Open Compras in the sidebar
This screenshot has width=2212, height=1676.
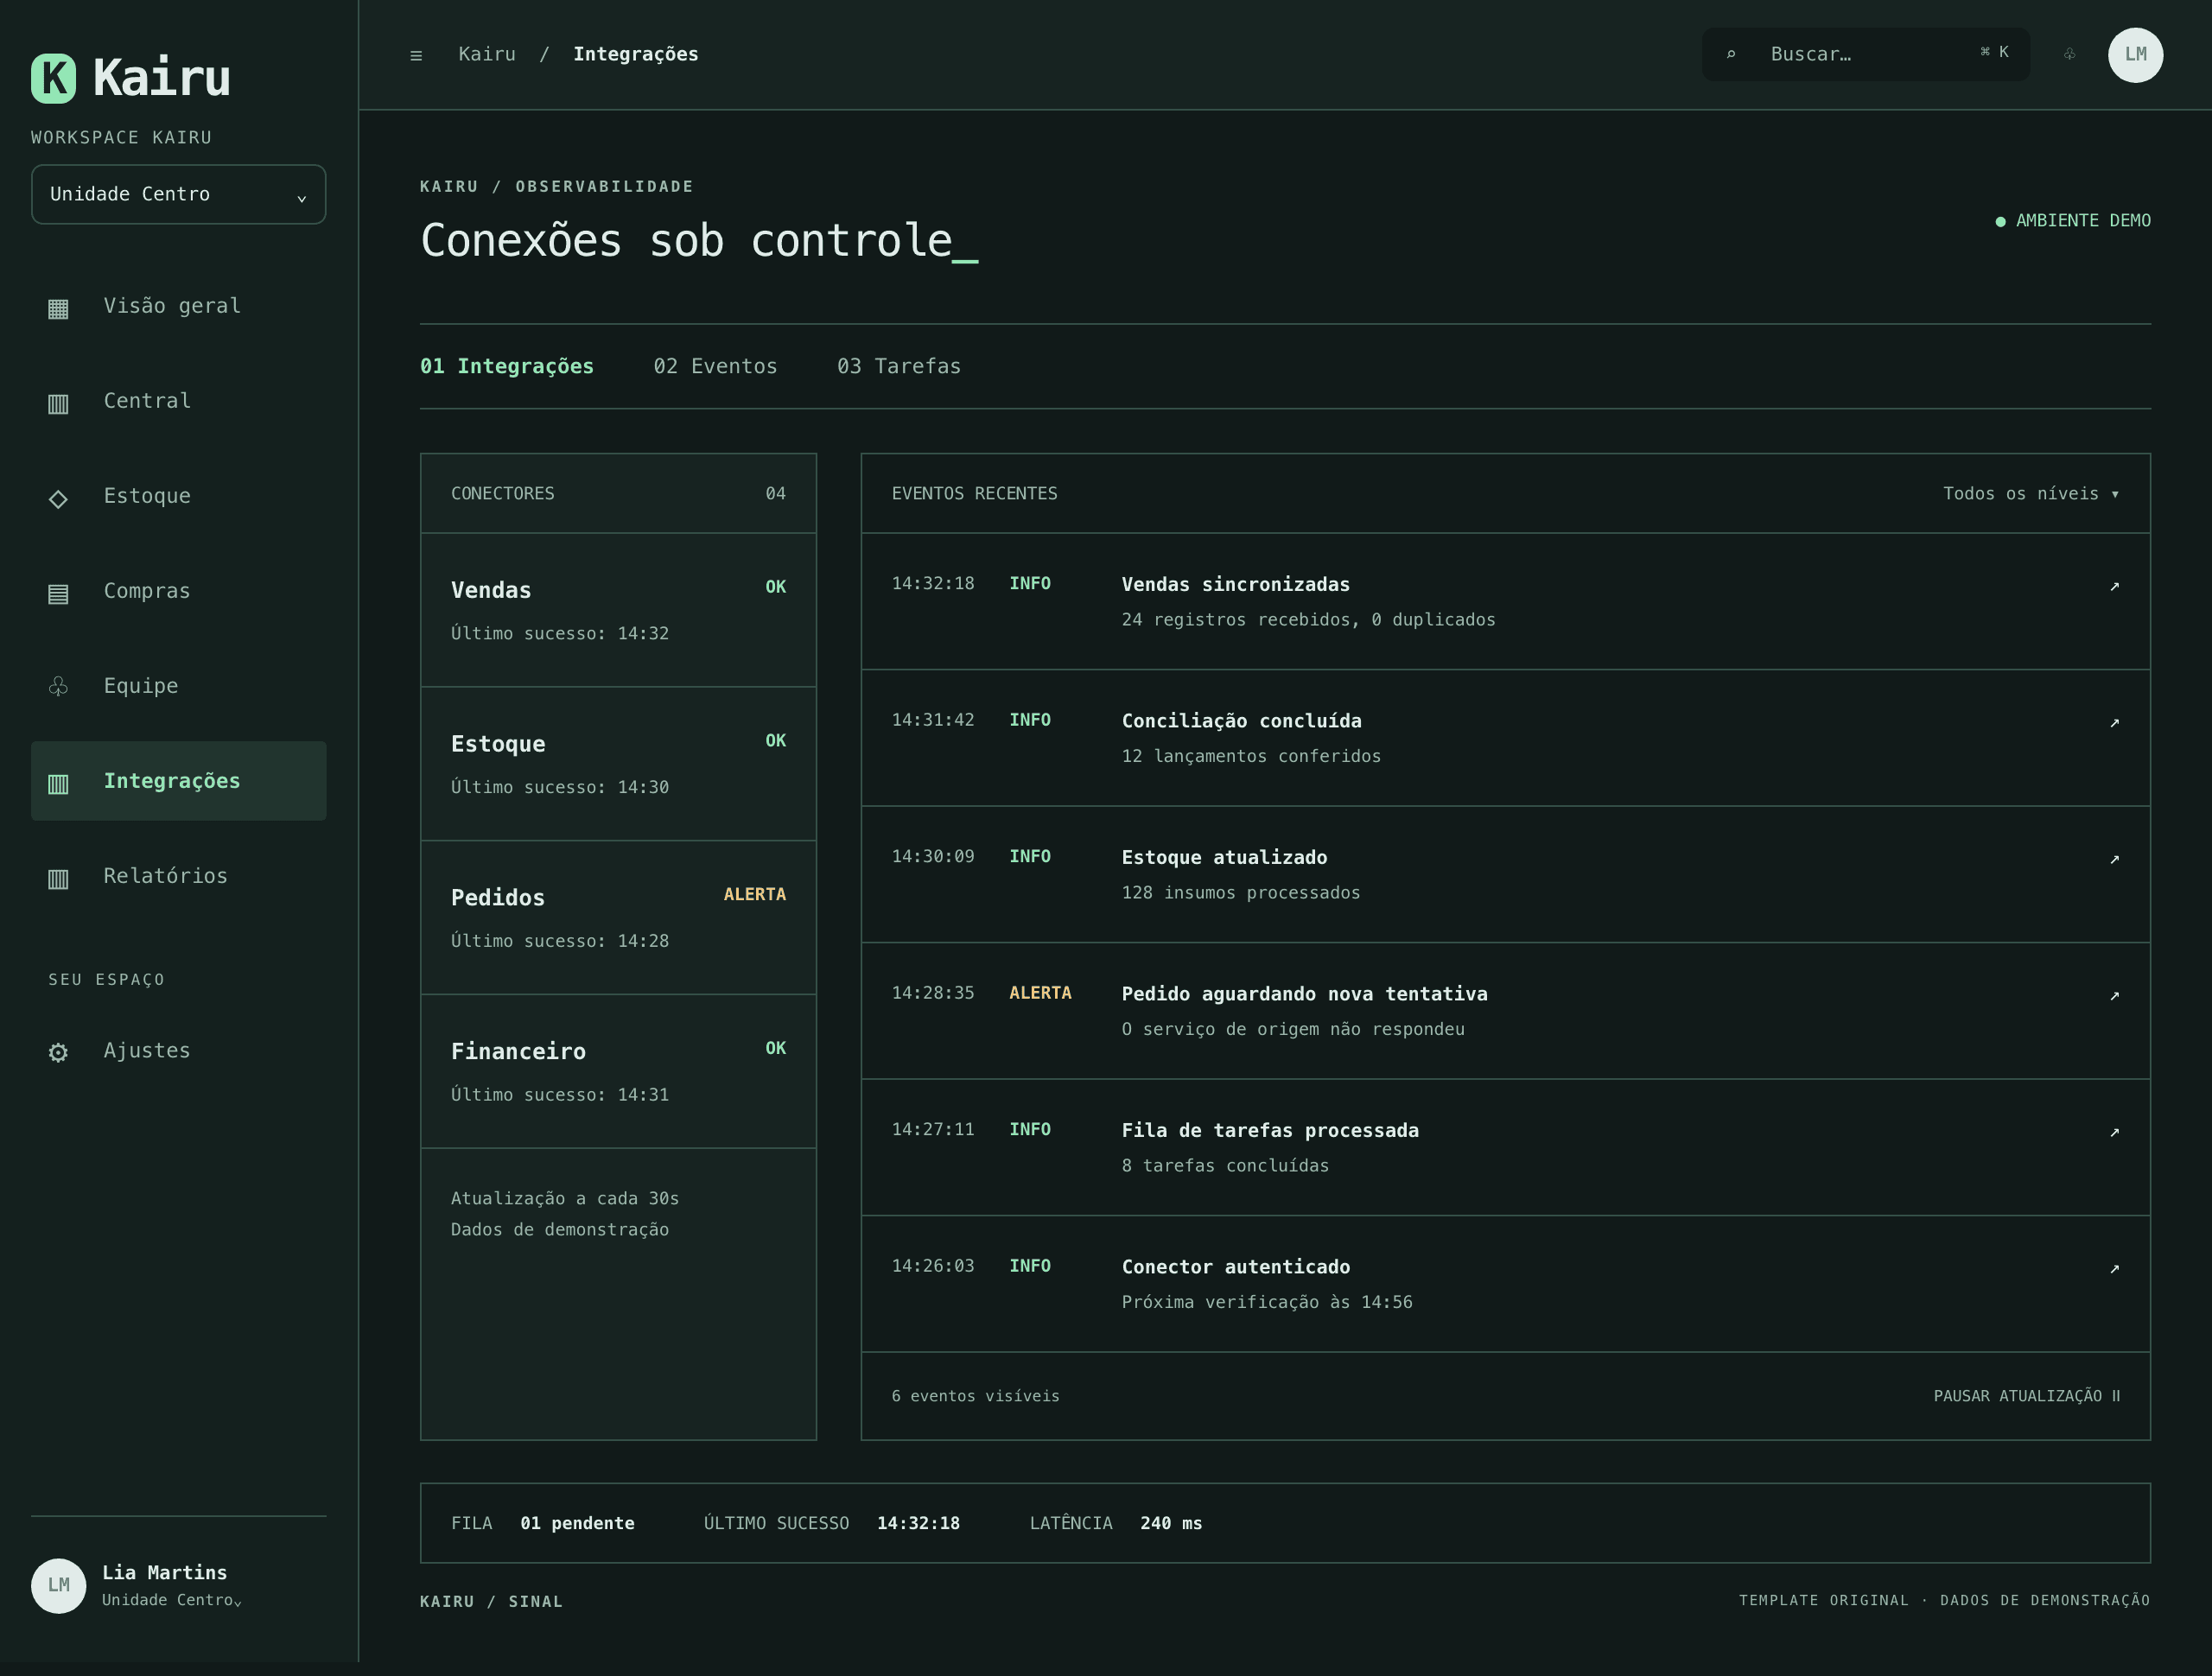[x=178, y=591]
